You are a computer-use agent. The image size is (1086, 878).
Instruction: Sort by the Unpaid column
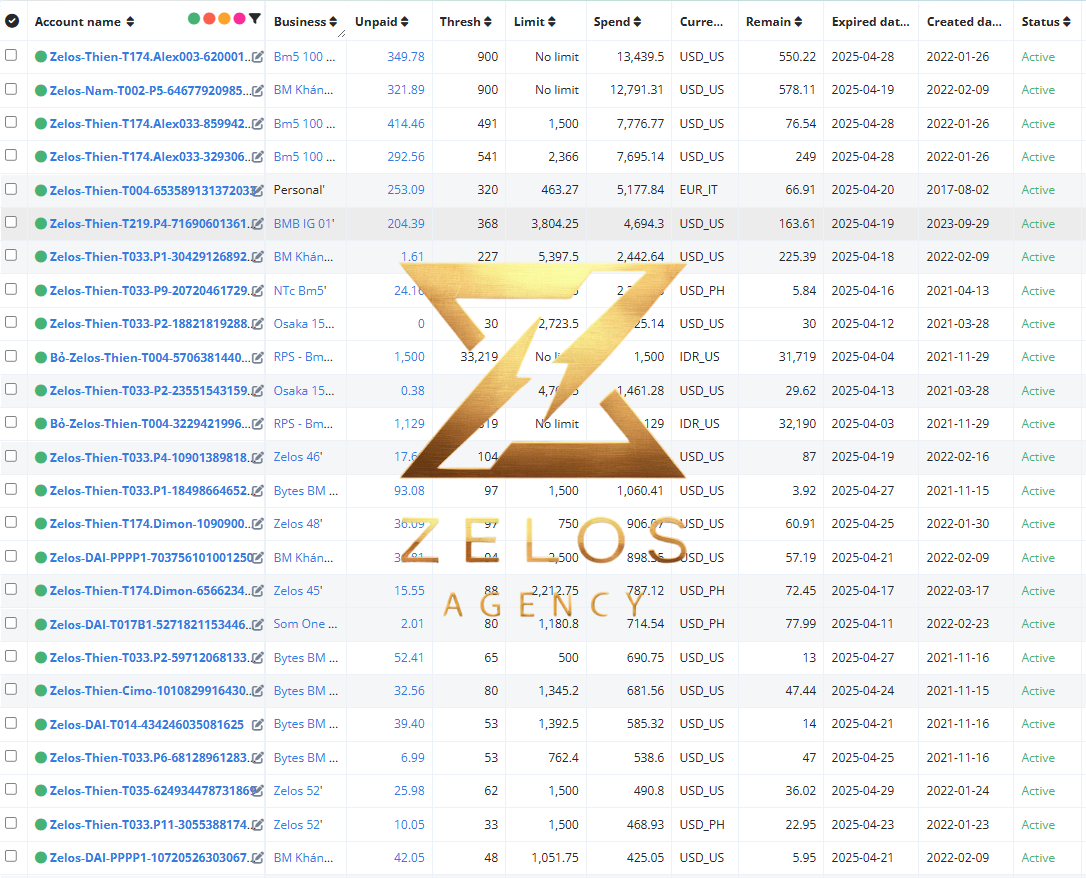coord(382,21)
